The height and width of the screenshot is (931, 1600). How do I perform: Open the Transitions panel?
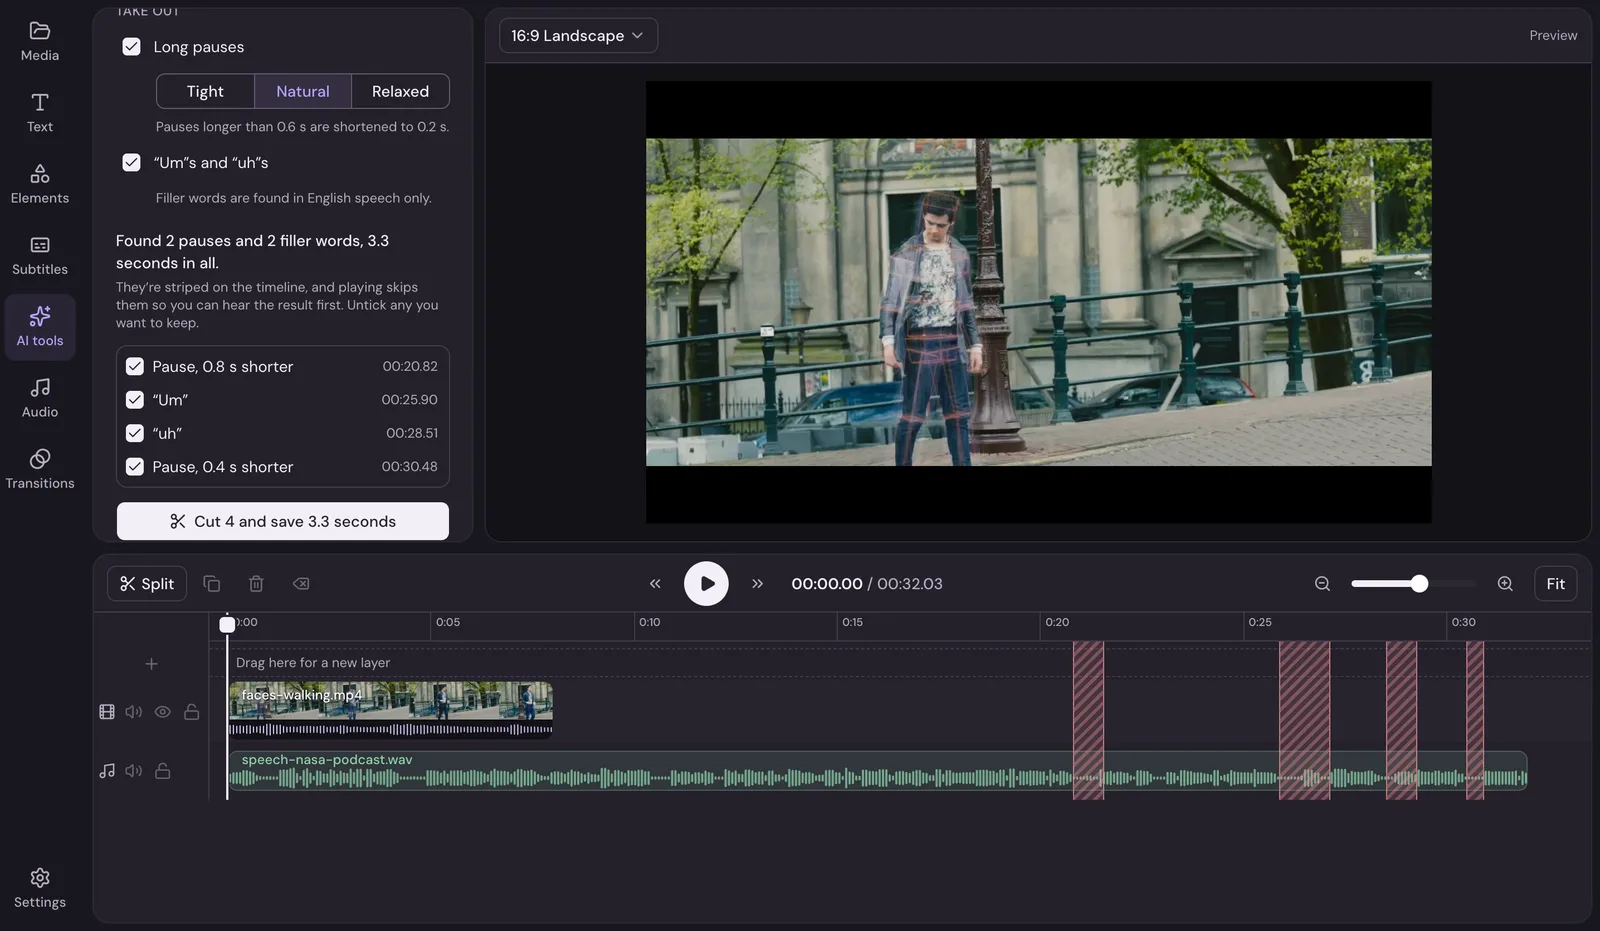click(x=40, y=469)
